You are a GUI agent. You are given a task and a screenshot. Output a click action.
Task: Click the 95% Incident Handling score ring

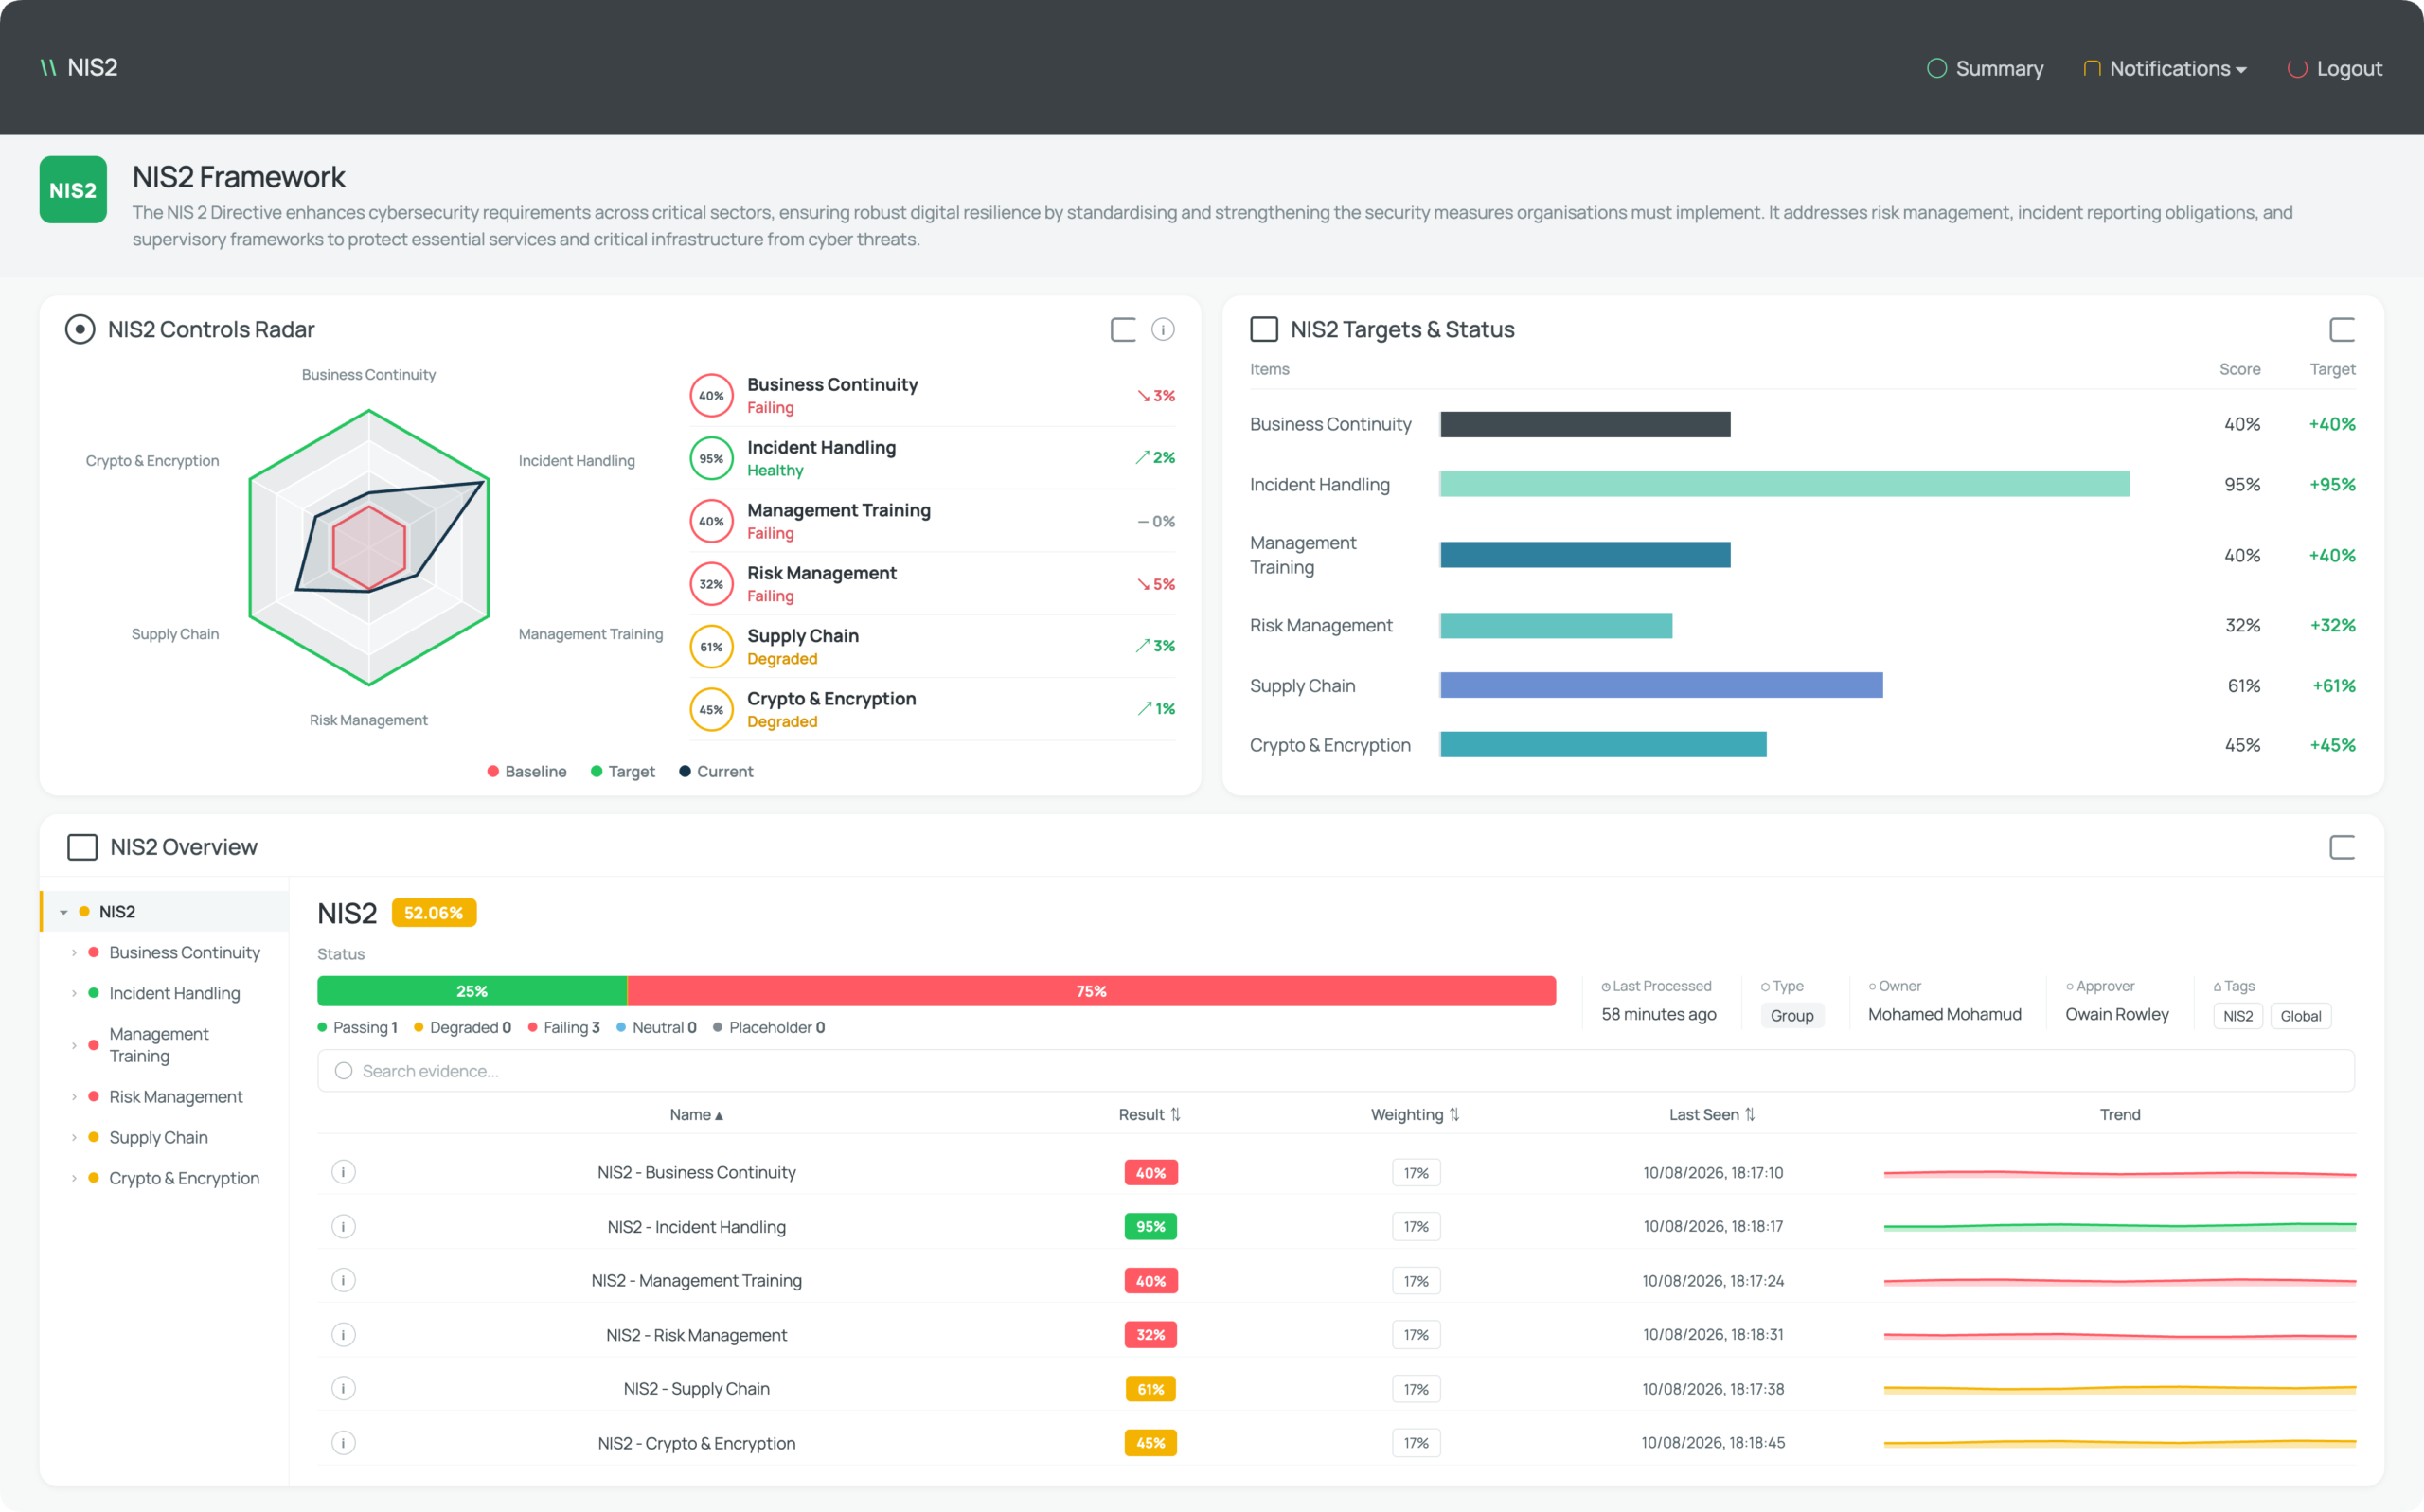coord(711,459)
